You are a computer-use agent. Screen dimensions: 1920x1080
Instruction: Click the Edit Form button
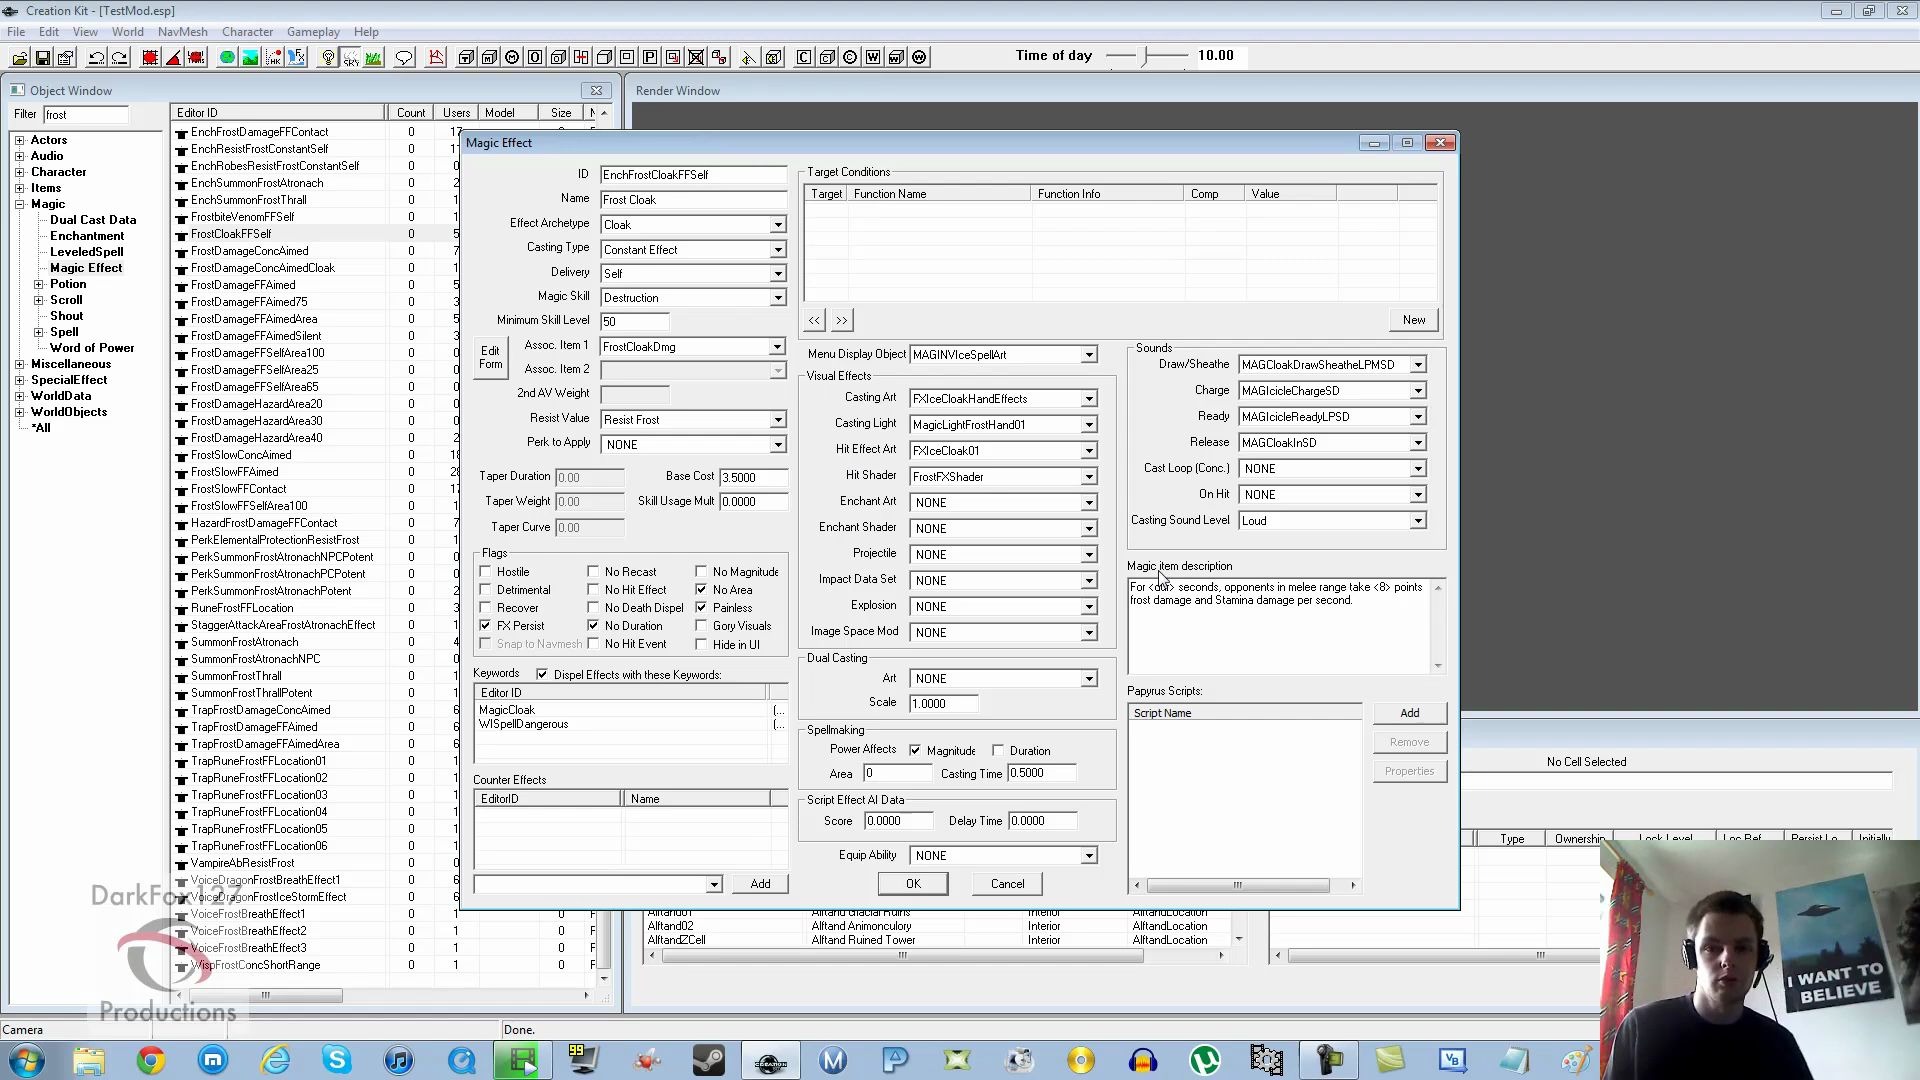pos(490,357)
